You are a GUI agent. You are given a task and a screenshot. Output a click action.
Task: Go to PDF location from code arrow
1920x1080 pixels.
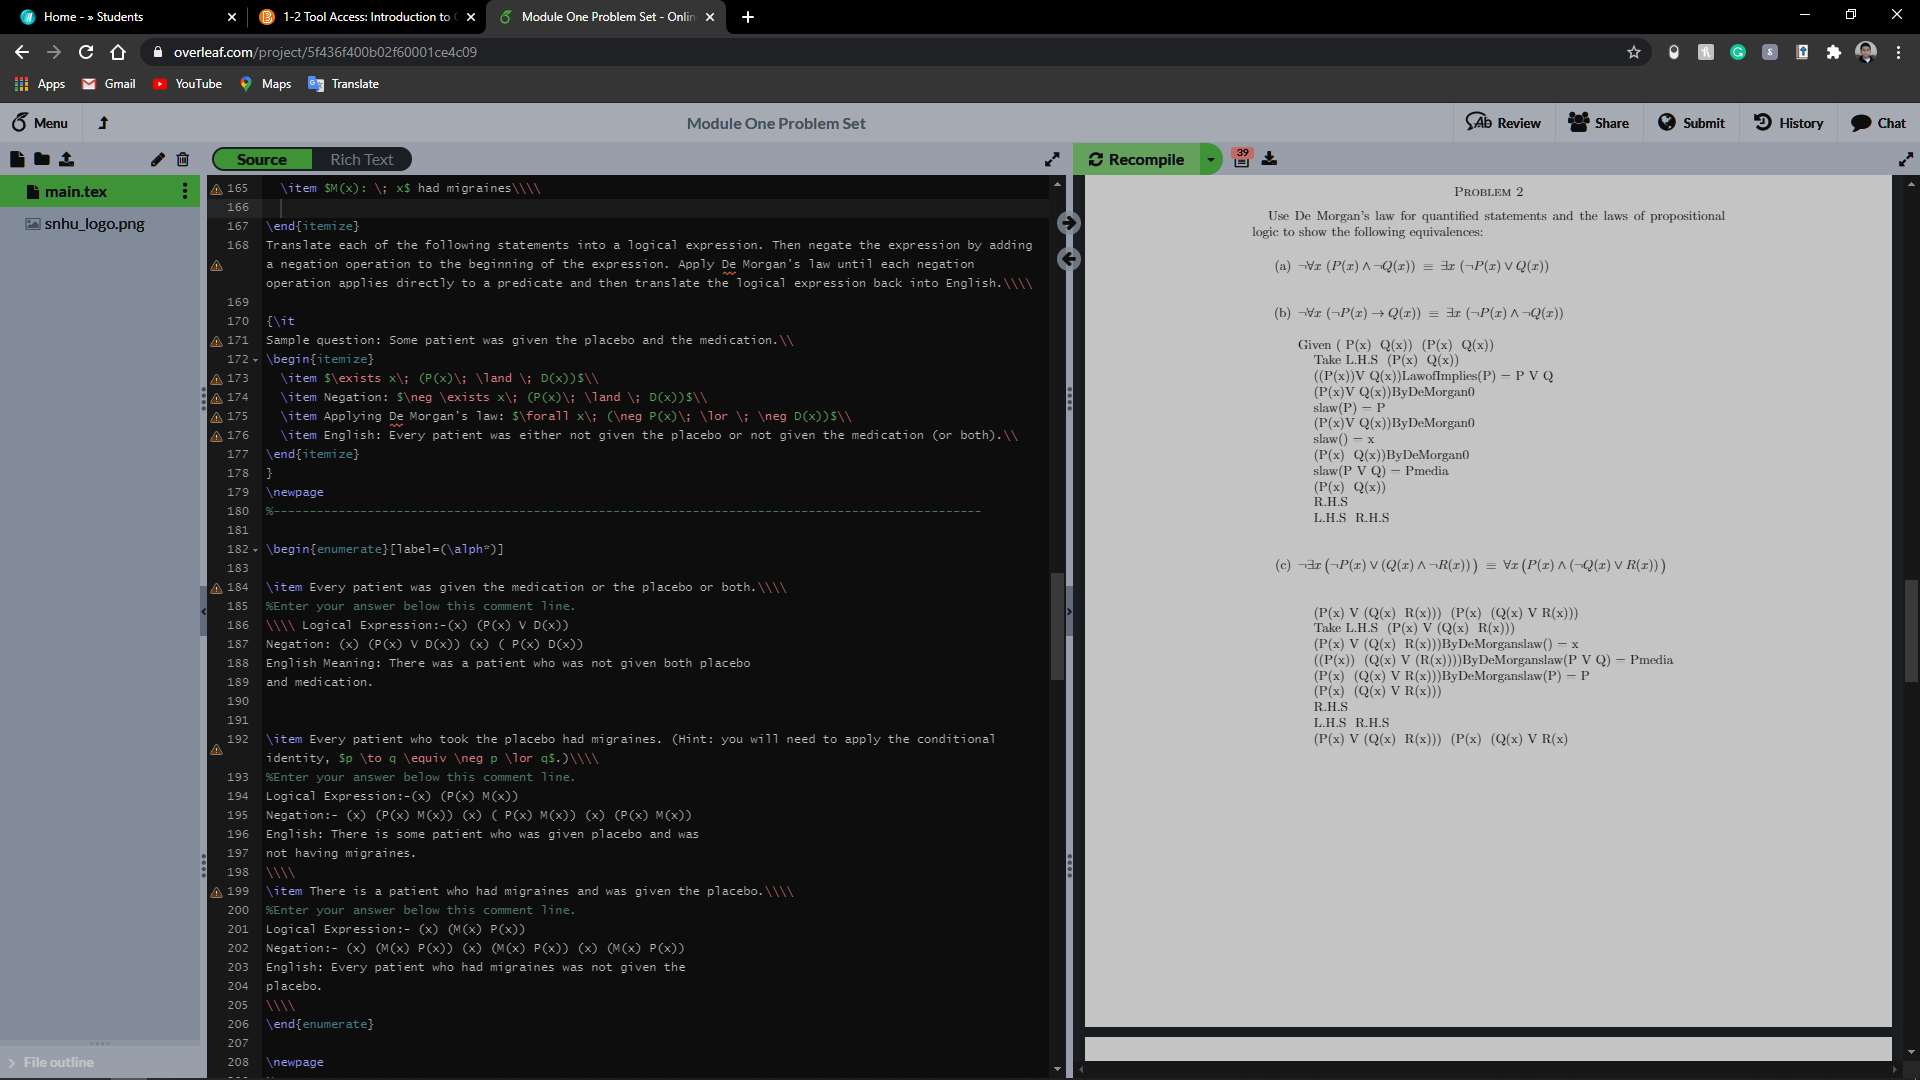[1068, 223]
